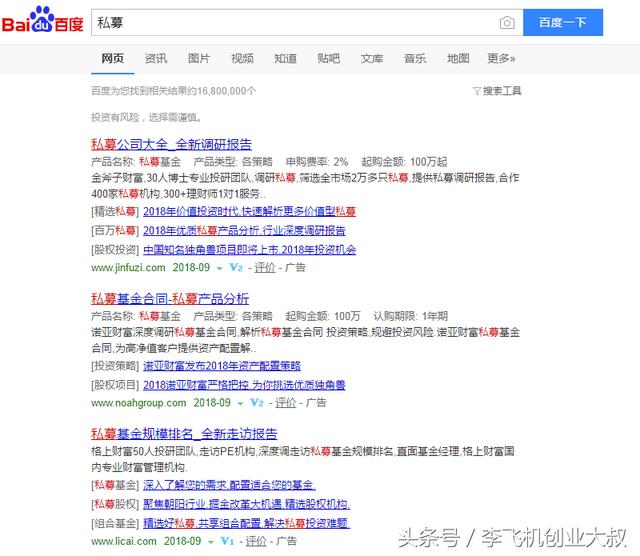Go to the 贴吧 tab
The width and height of the screenshot is (640, 556).
point(329,58)
